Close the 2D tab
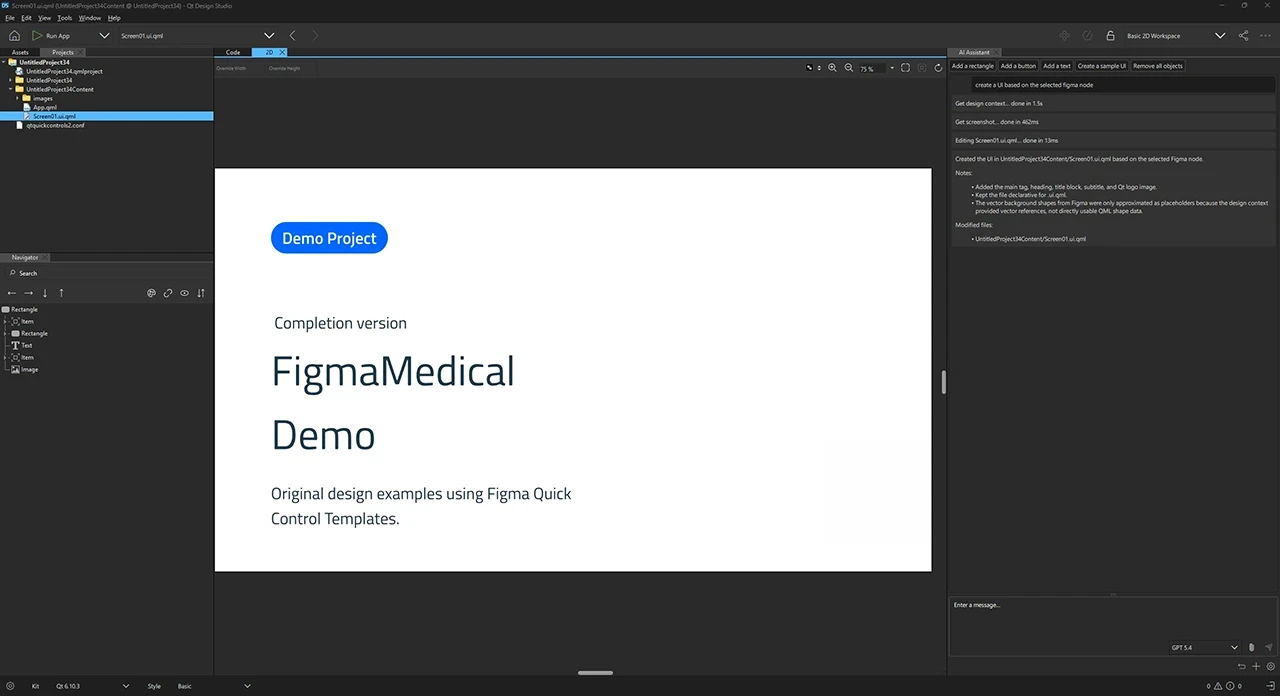1280x696 pixels. [x=282, y=52]
